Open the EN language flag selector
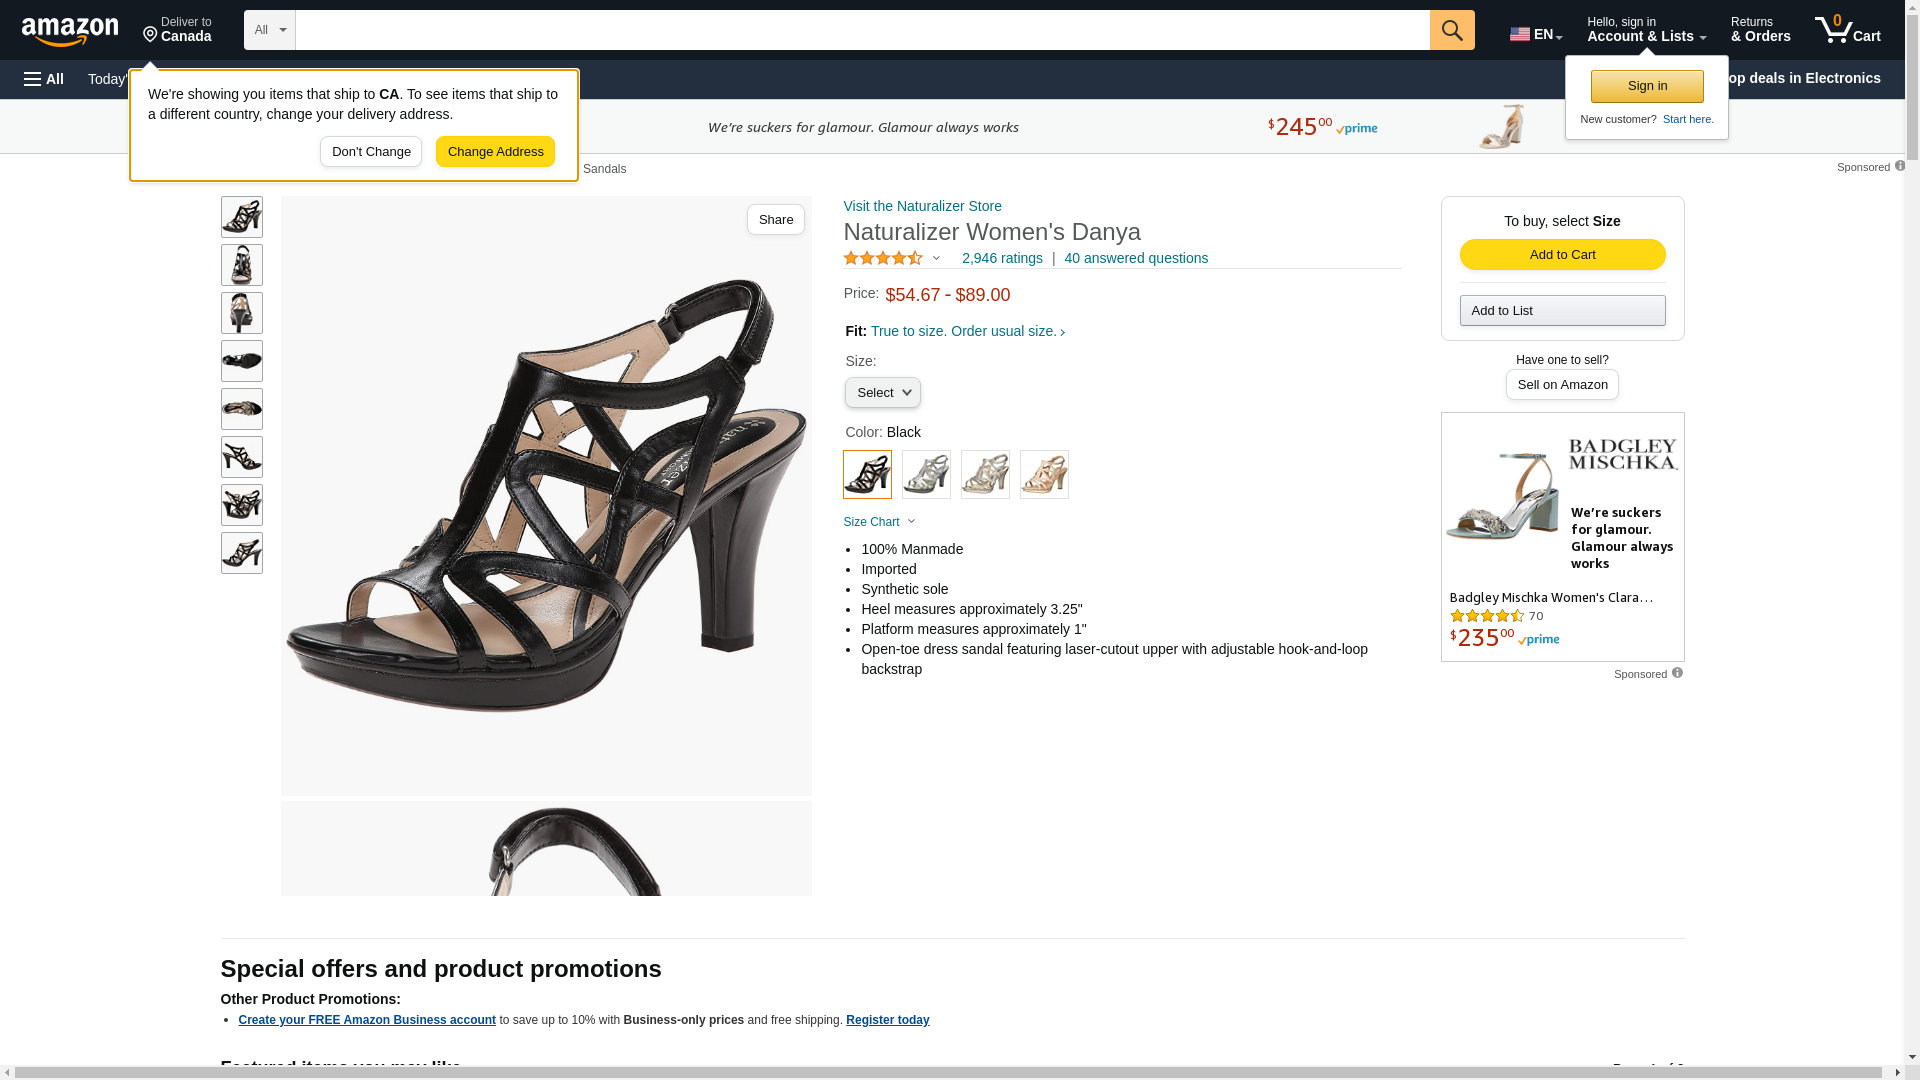Viewport: 1920px width, 1080px height. pyautogui.click(x=1535, y=34)
